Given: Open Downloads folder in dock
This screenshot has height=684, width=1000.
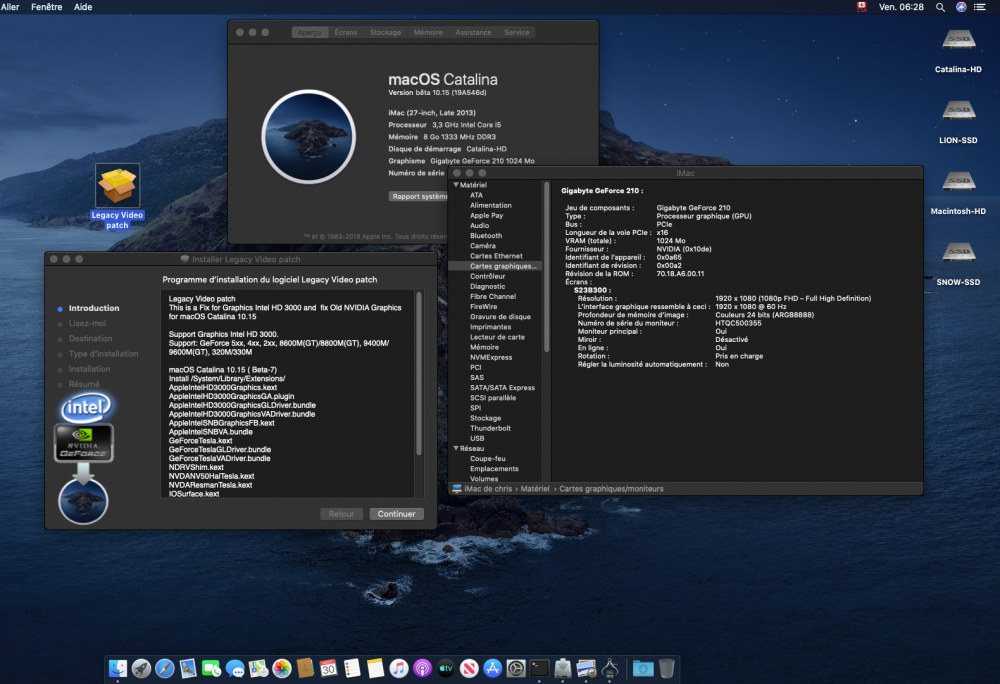Looking at the screenshot, I should coord(643,668).
